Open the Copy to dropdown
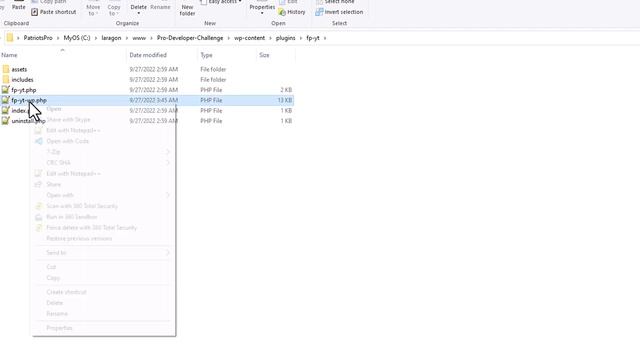The width and height of the screenshot is (640, 360). pyautogui.click(x=114, y=10)
